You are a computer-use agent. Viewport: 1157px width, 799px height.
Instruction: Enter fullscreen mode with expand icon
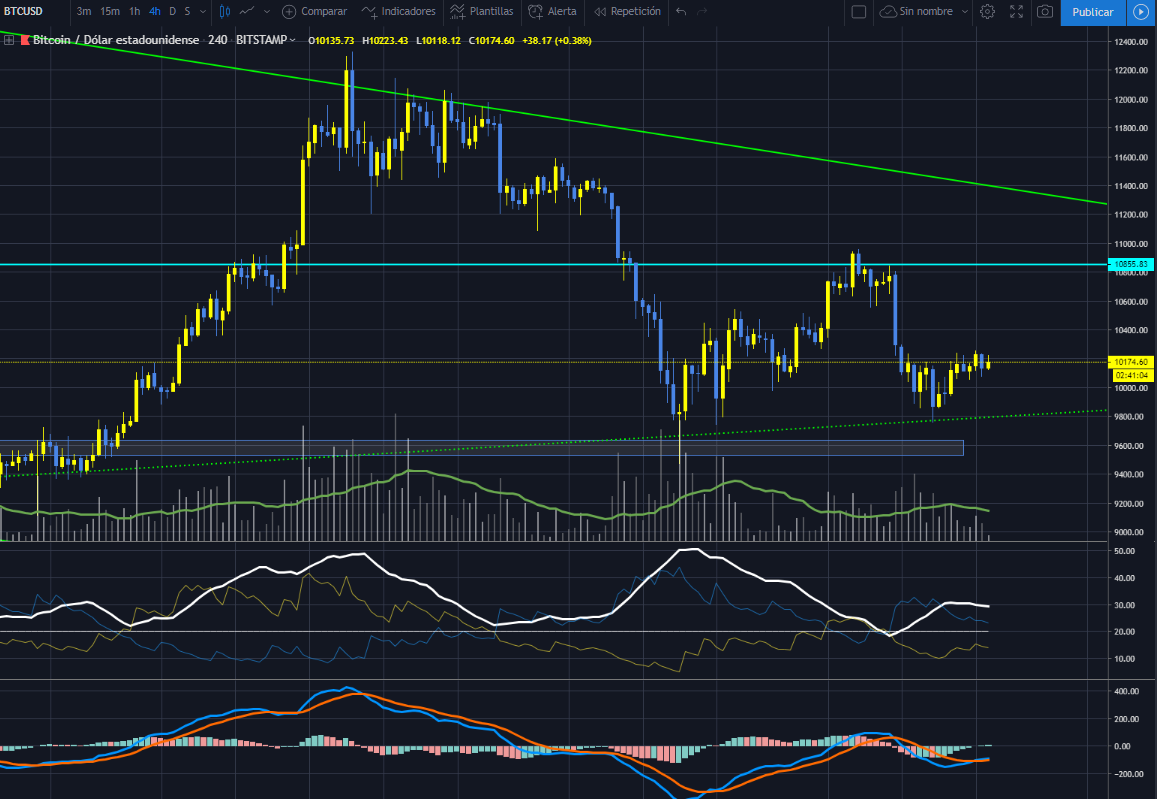[1016, 11]
